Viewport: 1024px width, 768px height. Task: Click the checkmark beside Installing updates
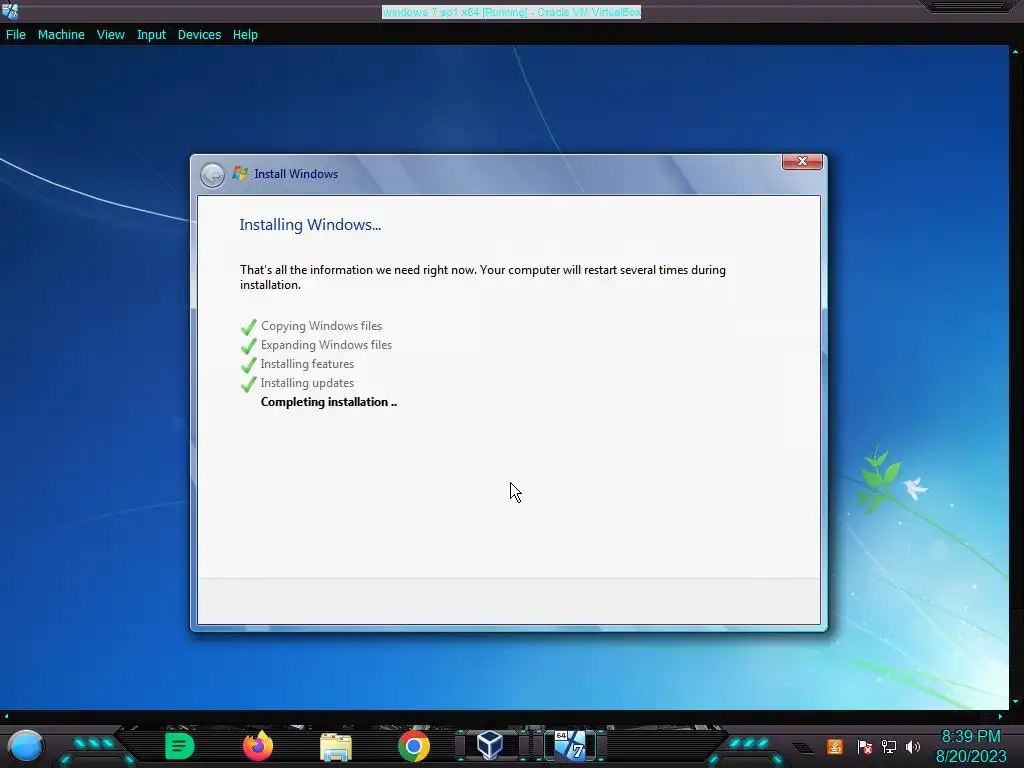(x=248, y=383)
